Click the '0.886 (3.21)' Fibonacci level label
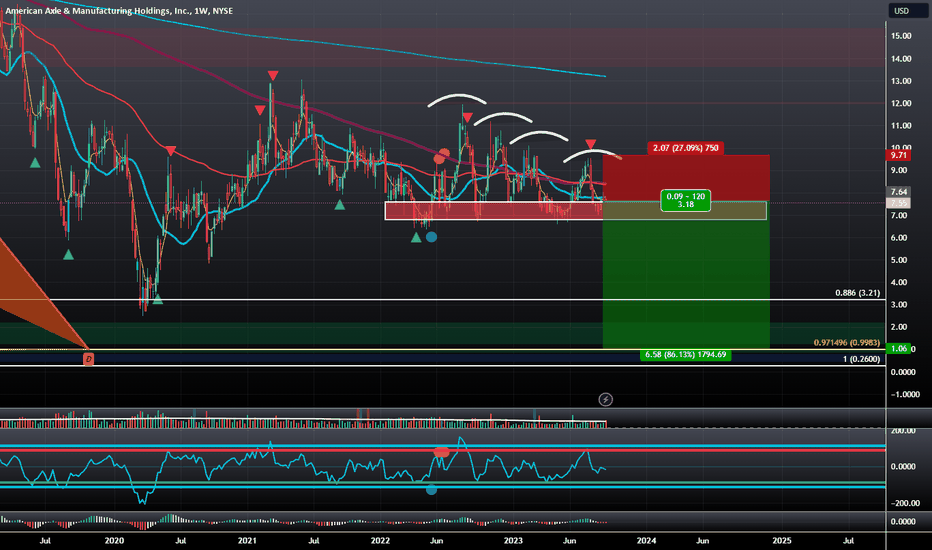This screenshot has width=932, height=550. [x=857, y=293]
